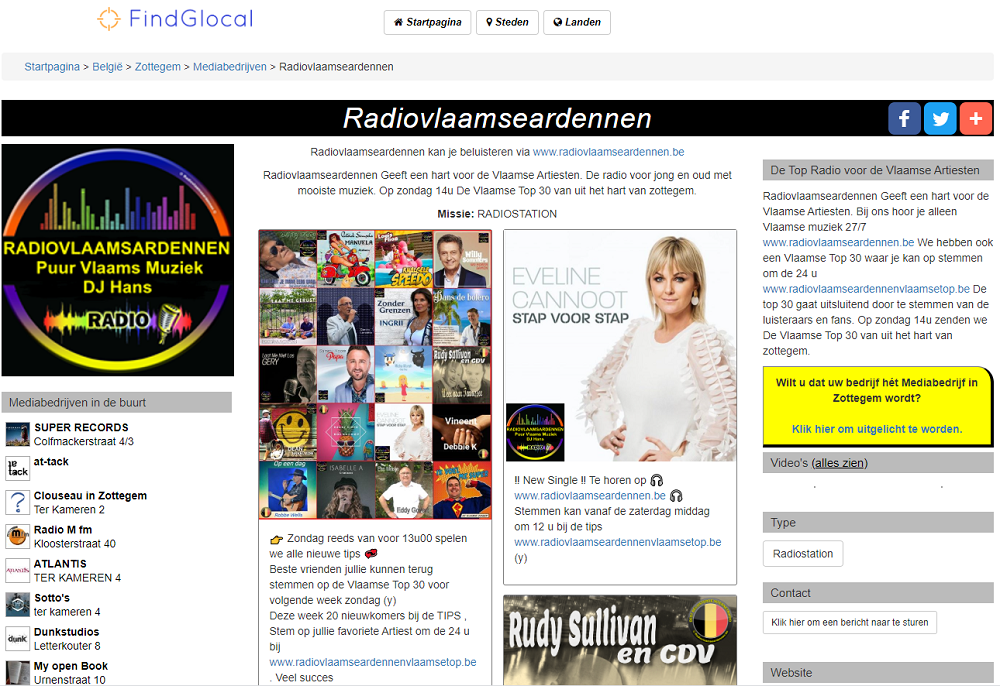Open ATLANTIS listing name
Viewport: 1000px width, 686px height.
60,564
